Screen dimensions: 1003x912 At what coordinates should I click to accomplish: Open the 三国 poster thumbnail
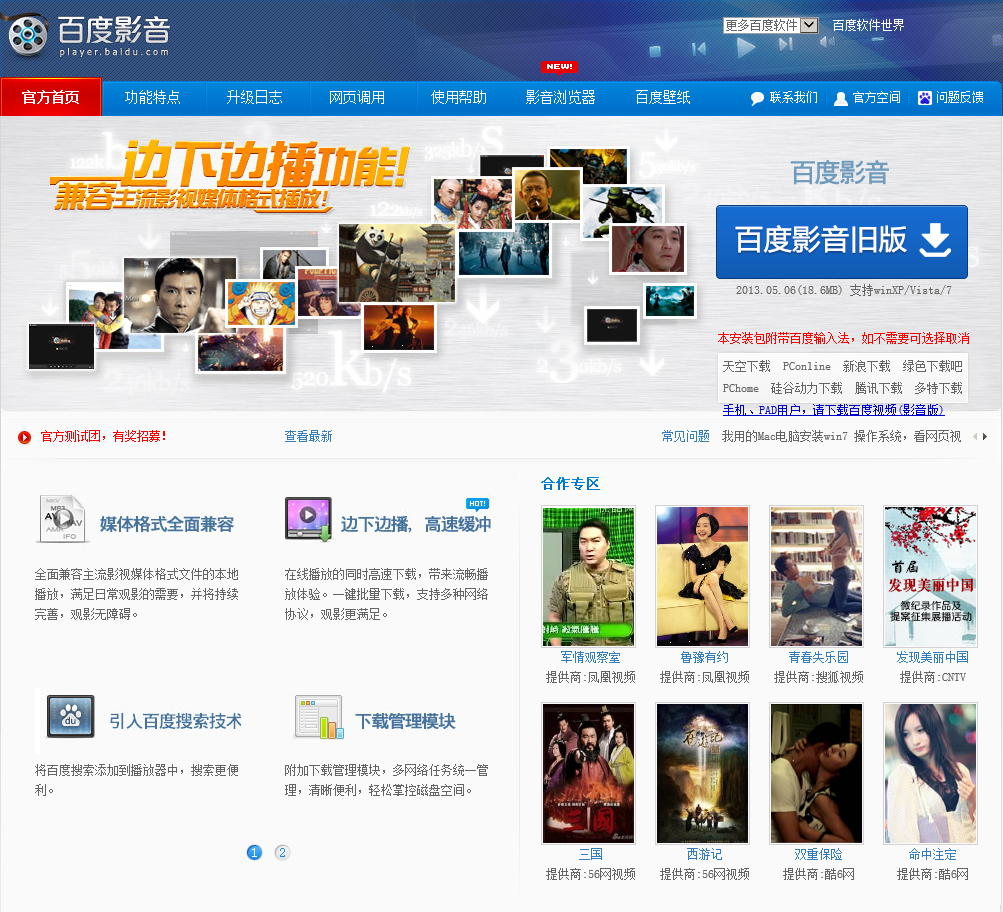pos(588,773)
